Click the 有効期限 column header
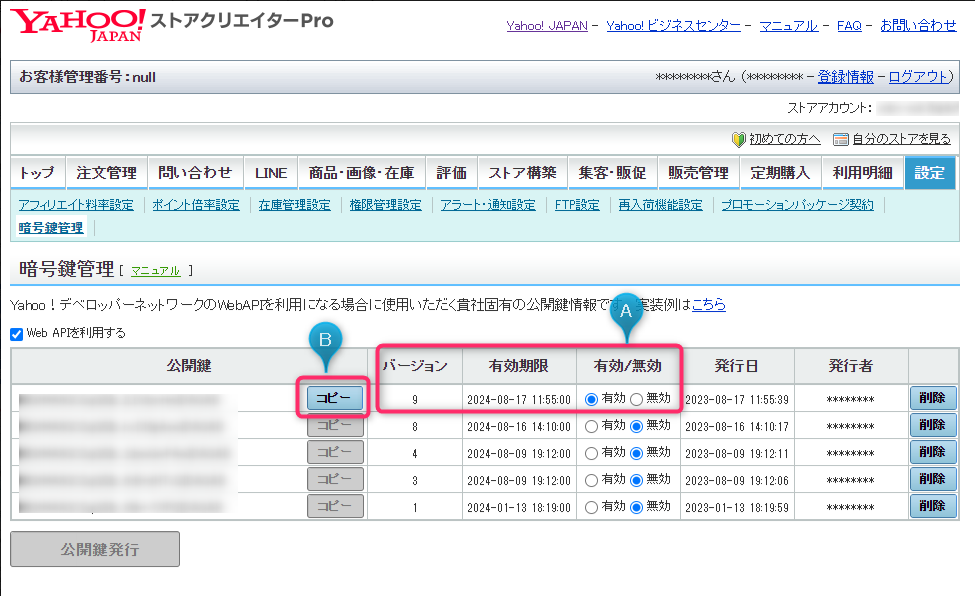Image resolution: width=975 pixels, height=596 pixels. tap(519, 366)
